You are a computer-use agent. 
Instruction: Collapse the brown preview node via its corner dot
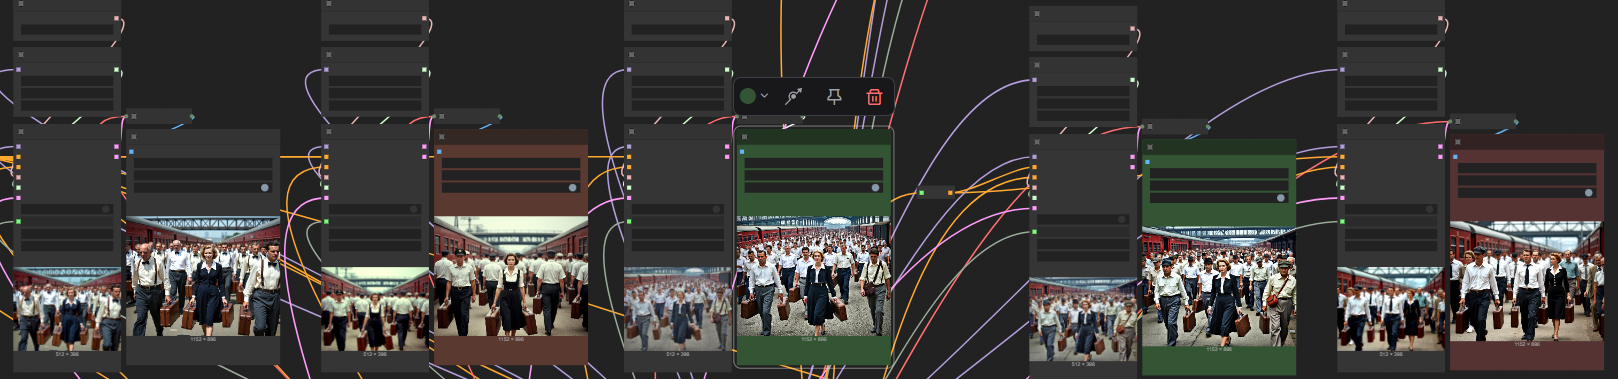[441, 136]
